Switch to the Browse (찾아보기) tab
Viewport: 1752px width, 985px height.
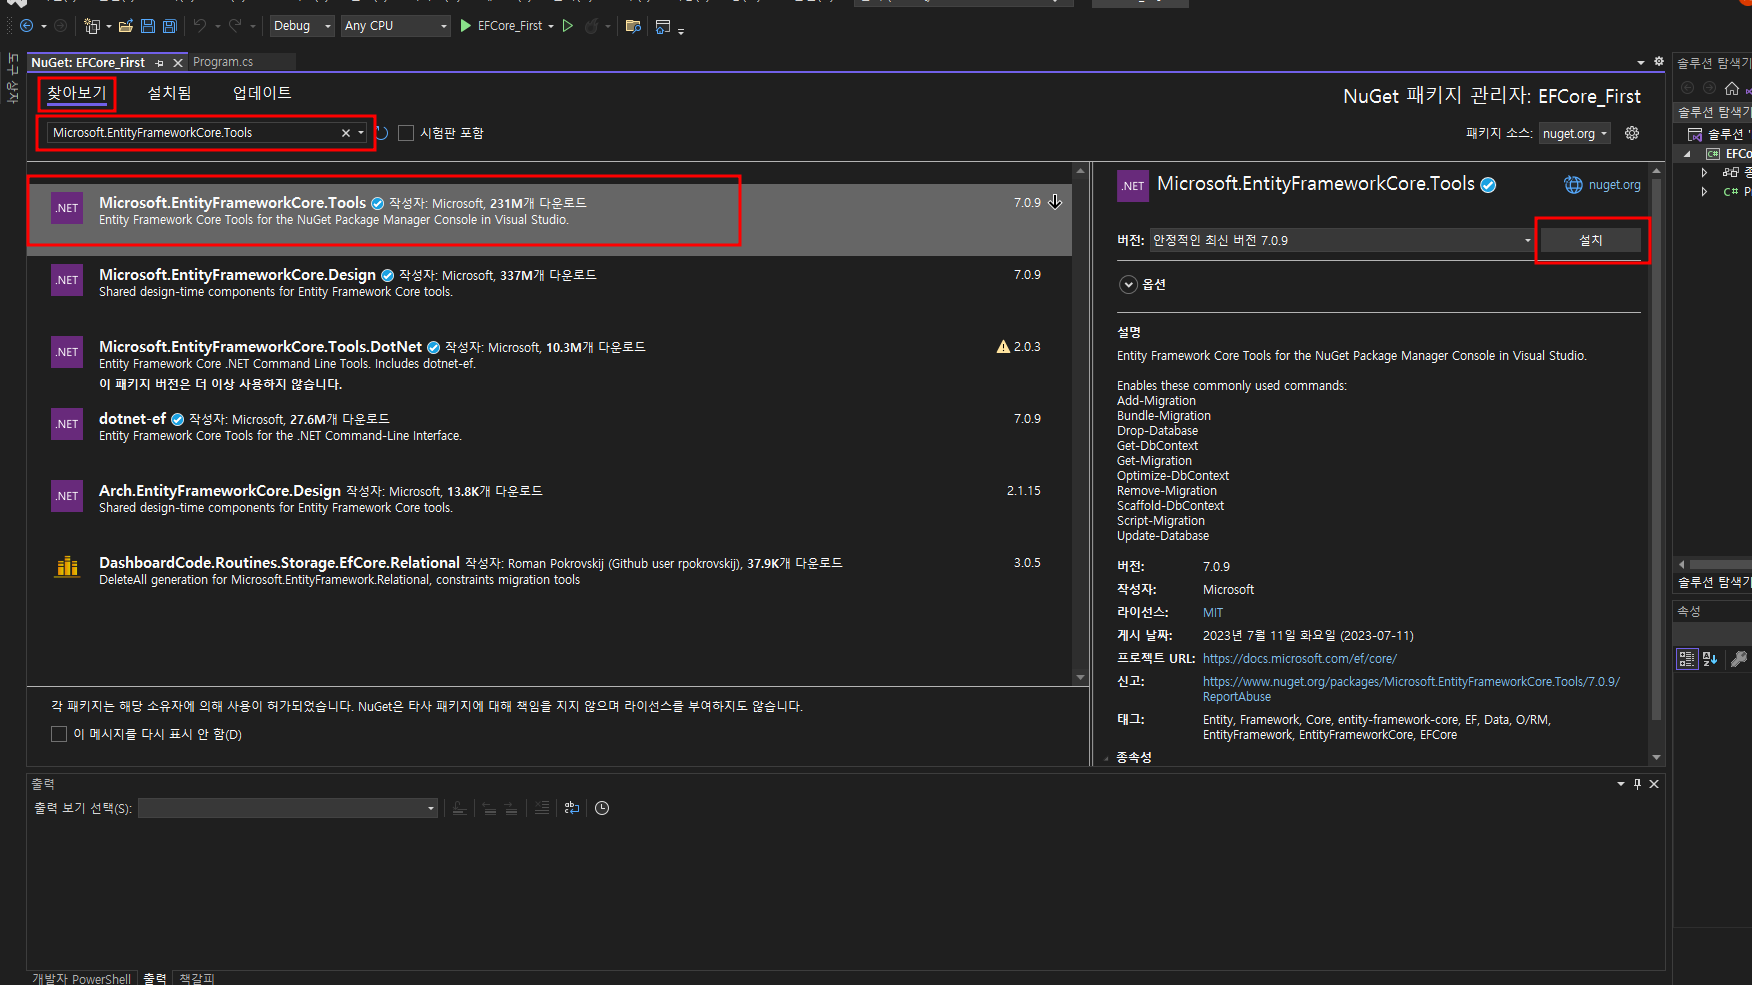tap(76, 93)
